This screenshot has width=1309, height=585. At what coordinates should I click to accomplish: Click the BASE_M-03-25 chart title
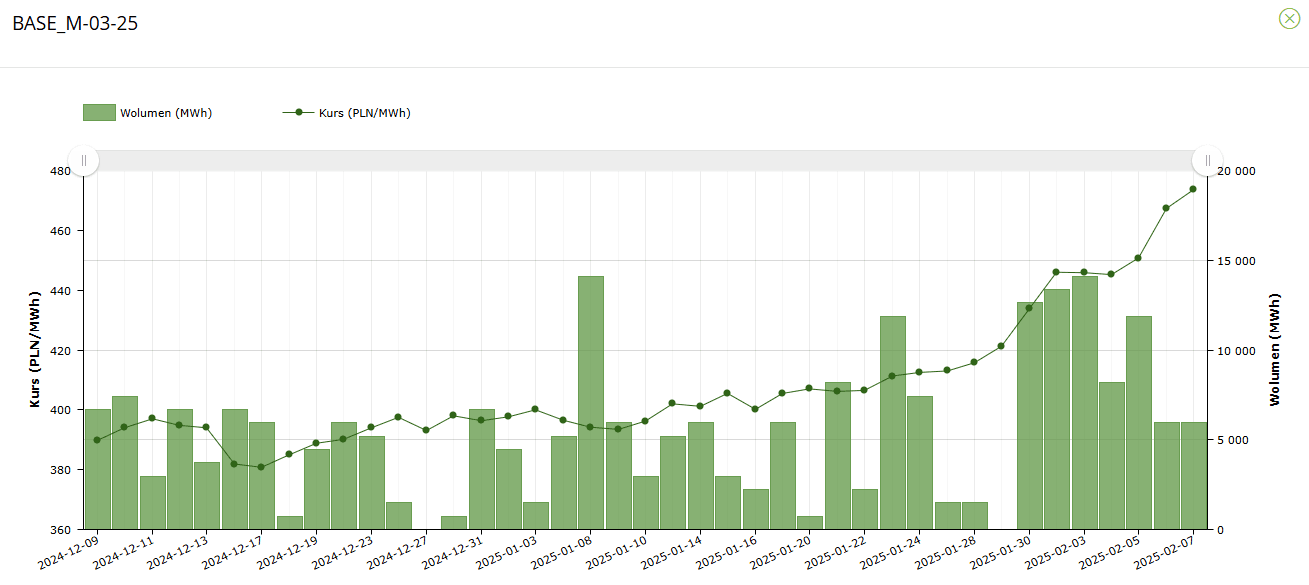[x=75, y=24]
